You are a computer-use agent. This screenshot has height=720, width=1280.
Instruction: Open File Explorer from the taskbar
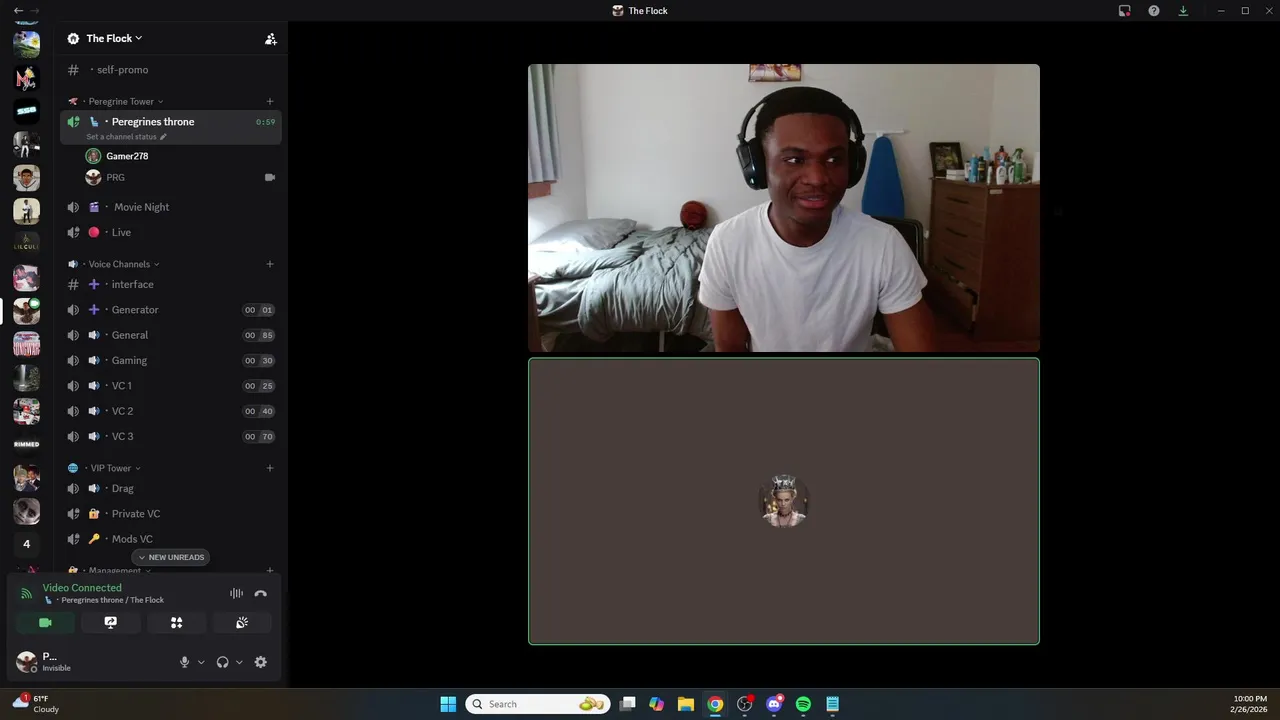click(686, 704)
